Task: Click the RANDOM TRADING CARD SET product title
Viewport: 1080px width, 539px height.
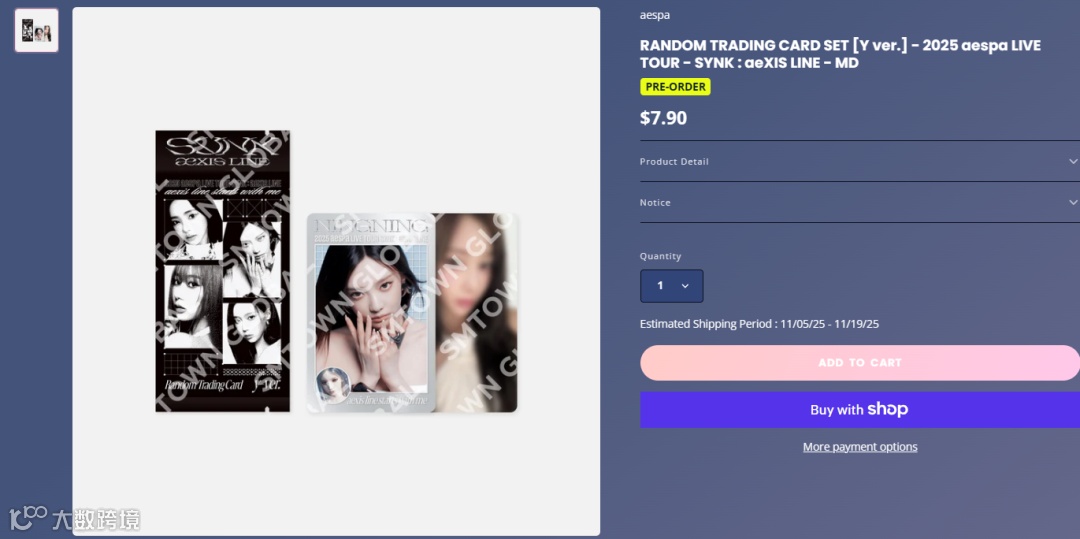Action: pyautogui.click(x=840, y=54)
